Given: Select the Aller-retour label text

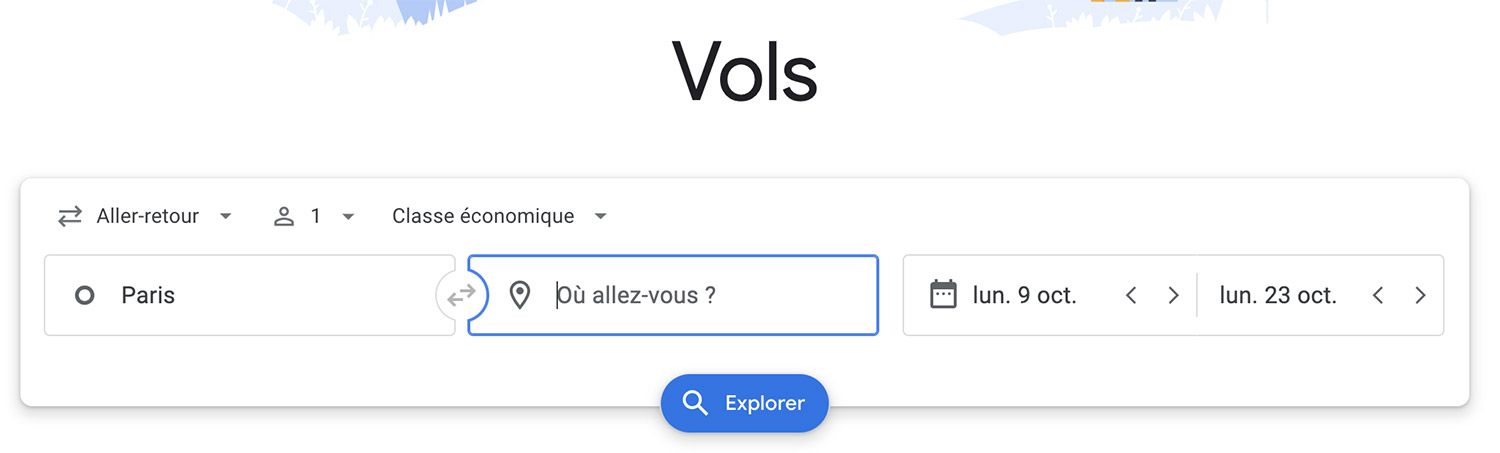Looking at the screenshot, I should click(147, 216).
